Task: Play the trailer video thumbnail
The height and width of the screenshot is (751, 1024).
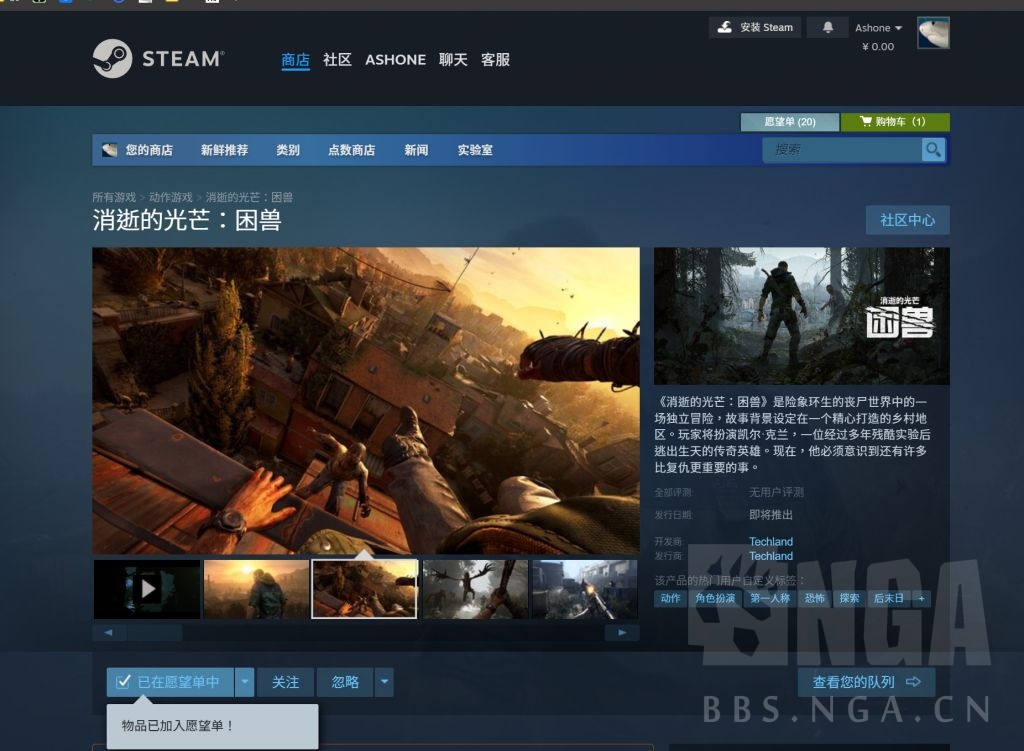Action: pos(148,589)
